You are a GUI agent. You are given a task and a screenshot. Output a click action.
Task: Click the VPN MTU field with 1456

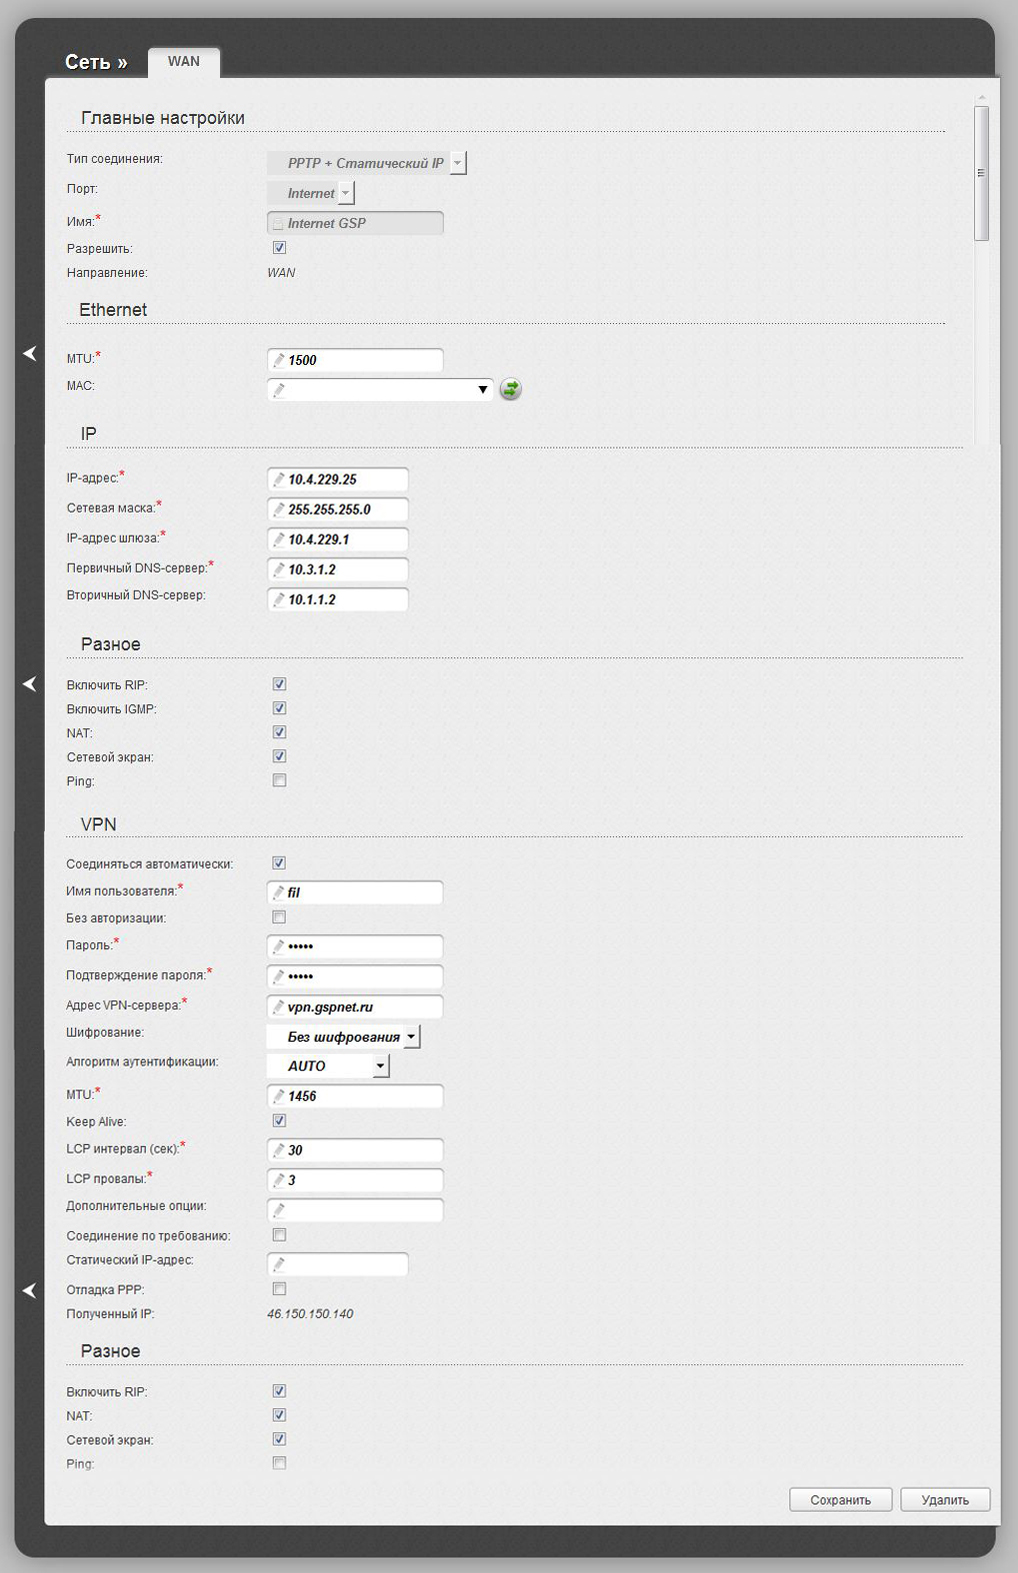tap(355, 1097)
